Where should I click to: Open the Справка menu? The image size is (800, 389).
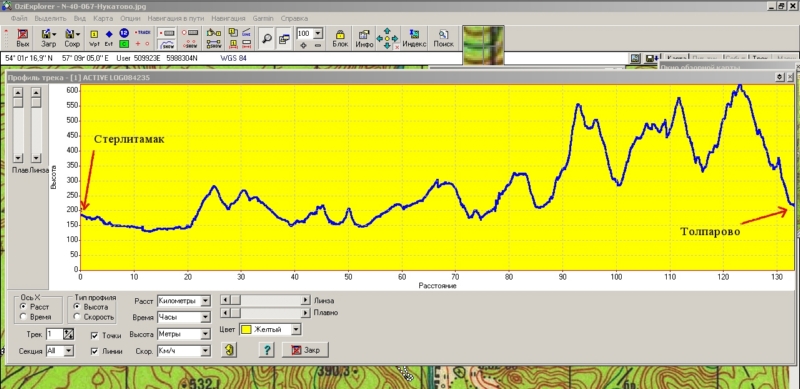point(294,18)
